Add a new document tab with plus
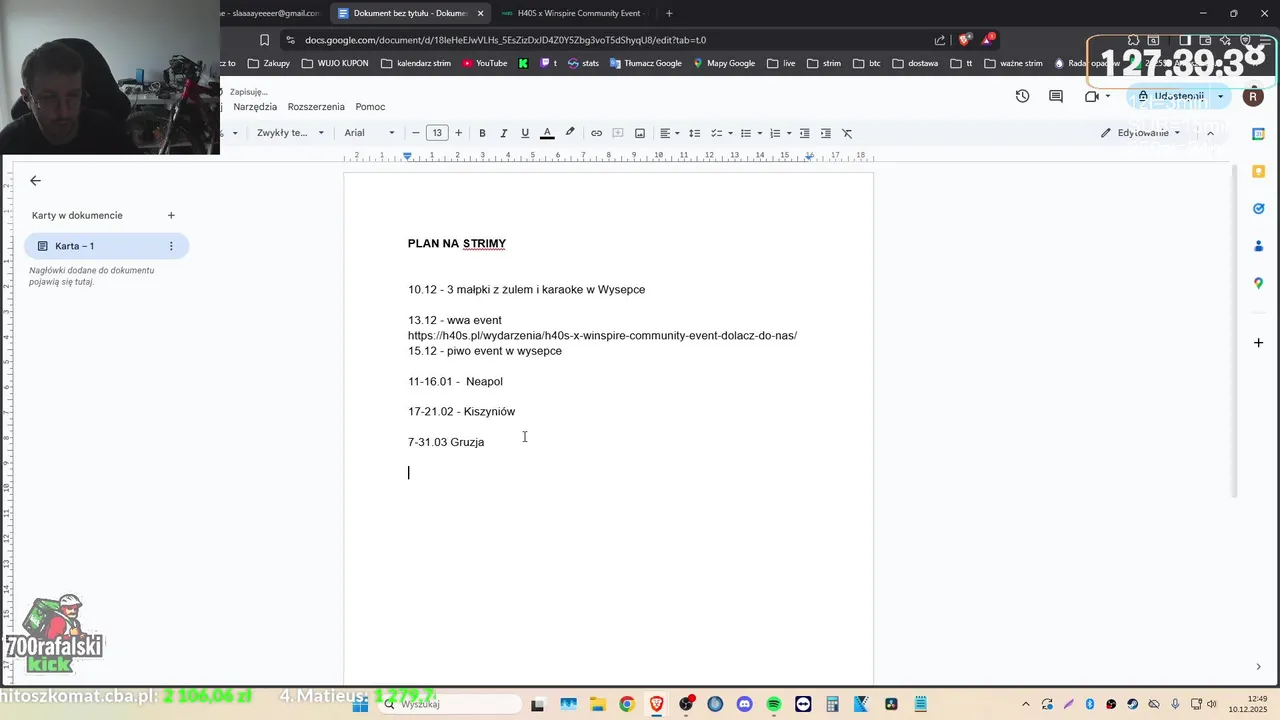Viewport: 1280px width, 720px height. [171, 215]
